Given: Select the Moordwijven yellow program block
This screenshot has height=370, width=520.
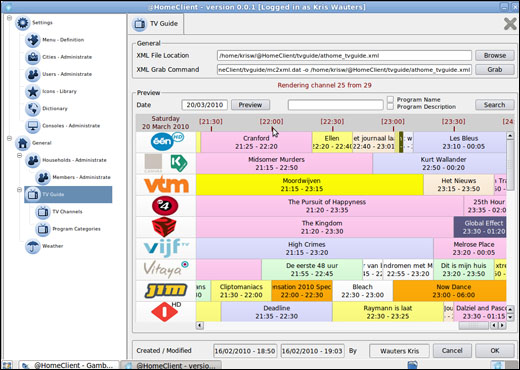Looking at the screenshot, I should point(310,185).
